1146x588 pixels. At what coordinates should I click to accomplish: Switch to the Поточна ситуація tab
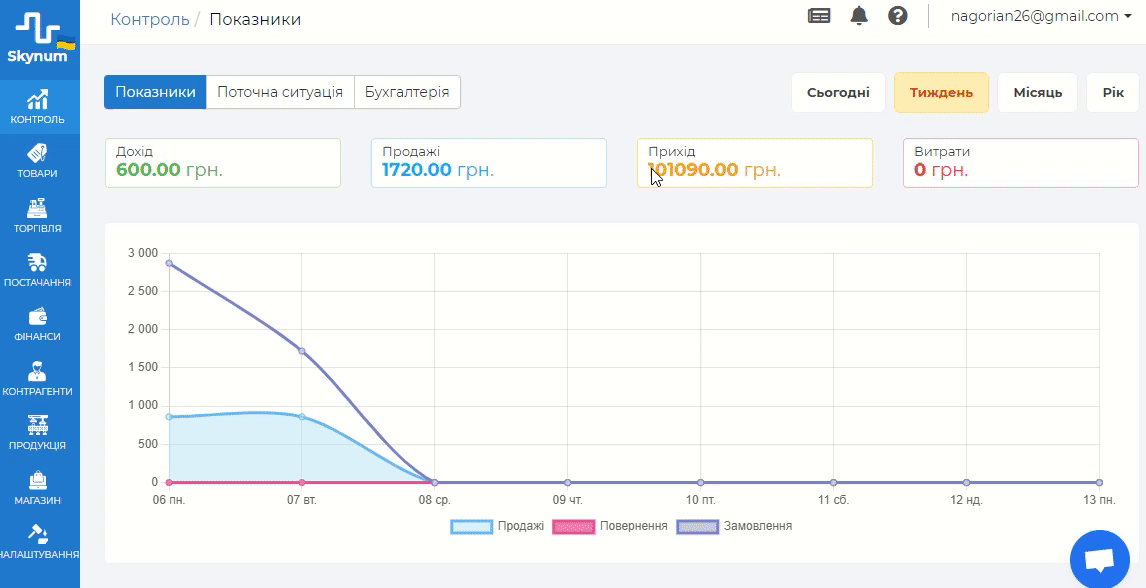(280, 92)
